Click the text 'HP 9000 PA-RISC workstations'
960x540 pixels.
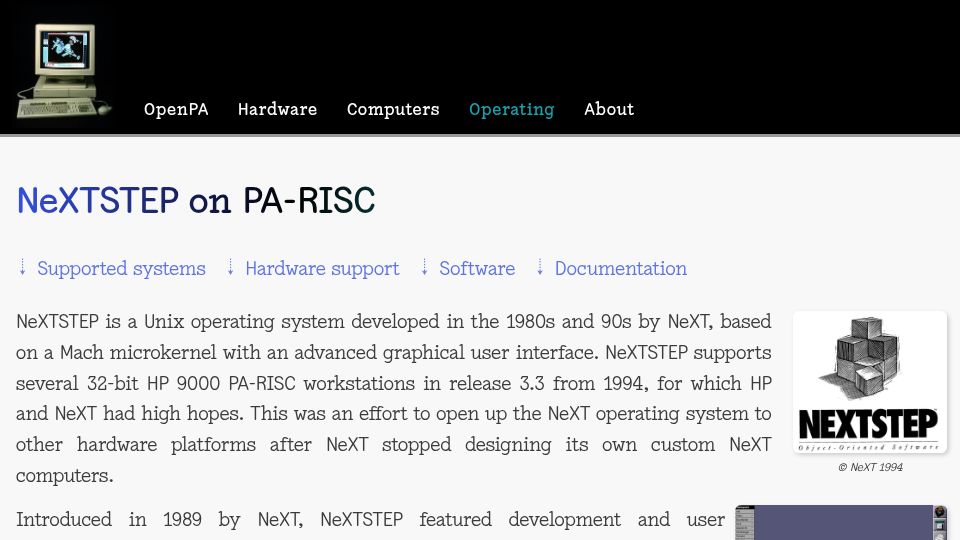281,383
